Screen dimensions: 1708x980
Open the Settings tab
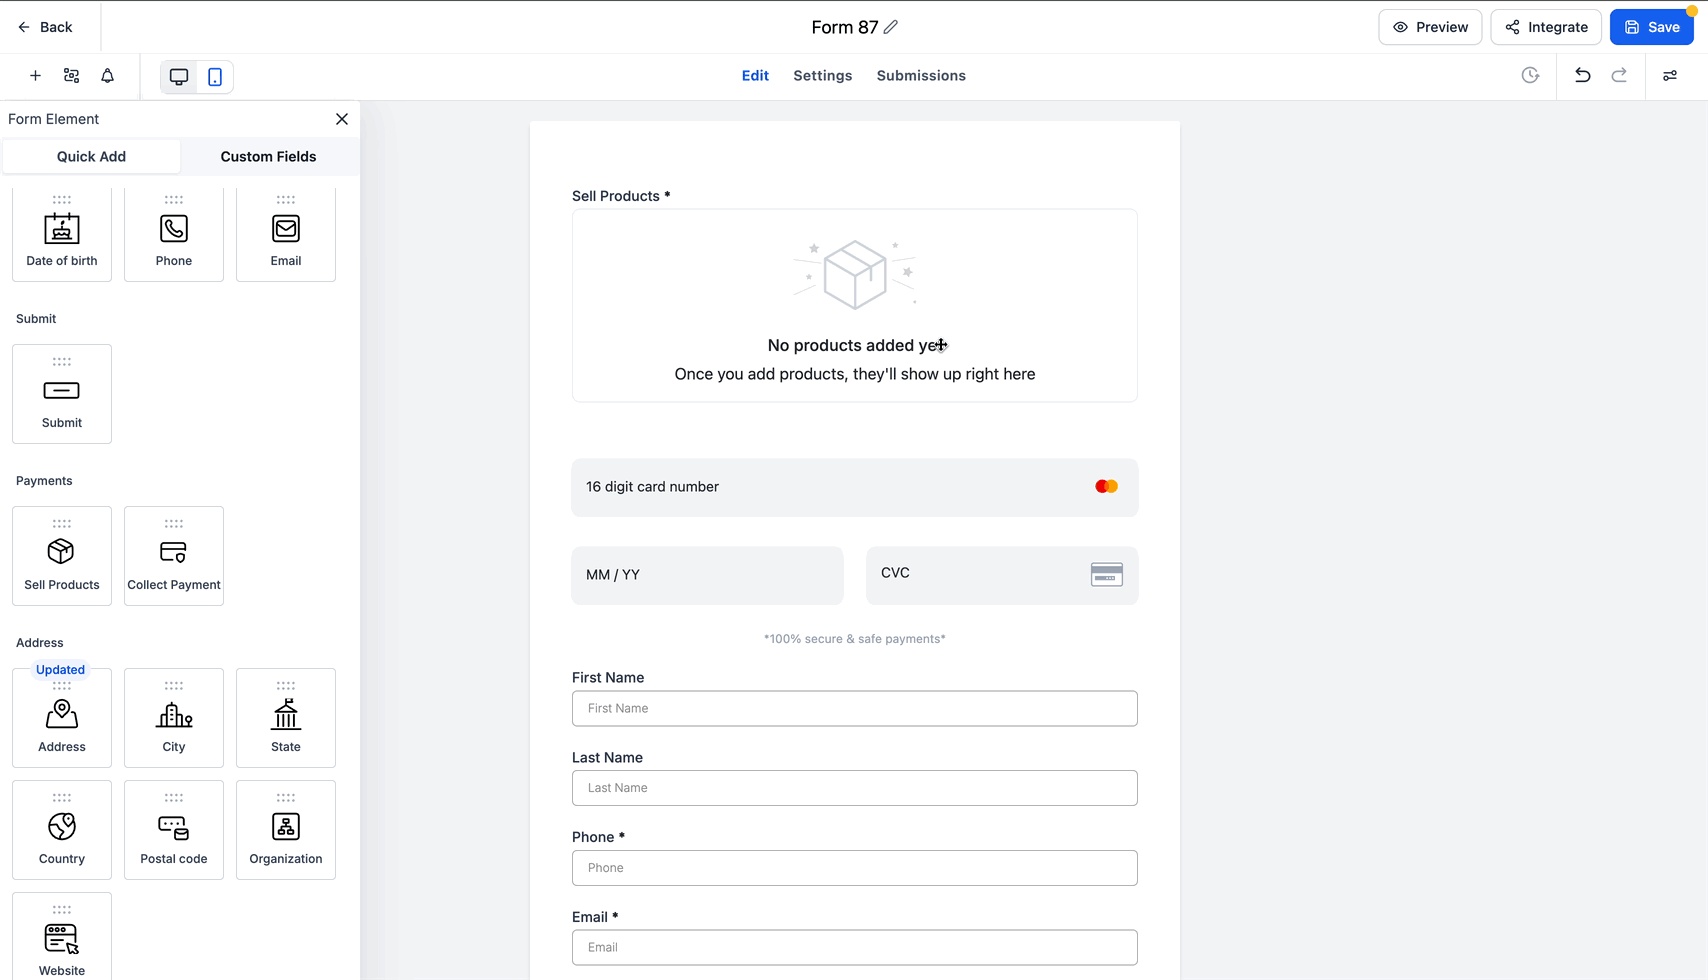point(822,76)
